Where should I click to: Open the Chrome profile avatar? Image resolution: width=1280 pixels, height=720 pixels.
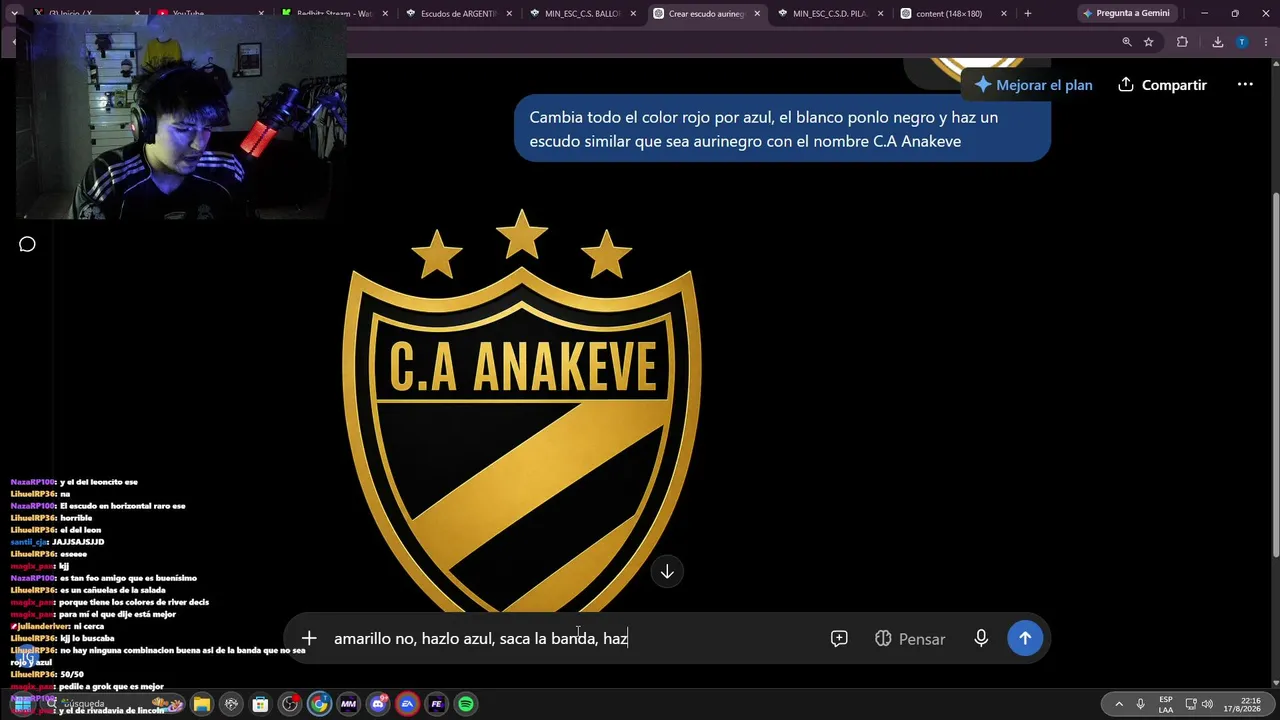[1242, 42]
